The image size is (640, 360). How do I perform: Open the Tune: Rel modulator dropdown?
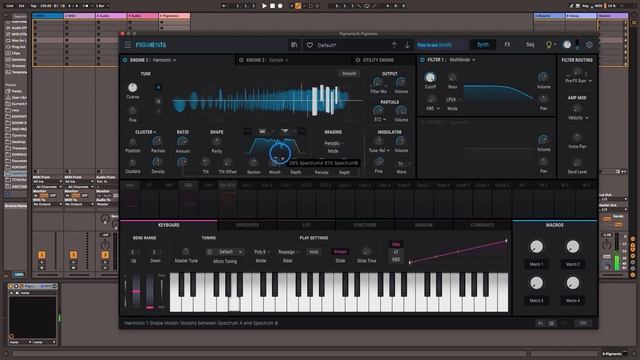[379, 151]
